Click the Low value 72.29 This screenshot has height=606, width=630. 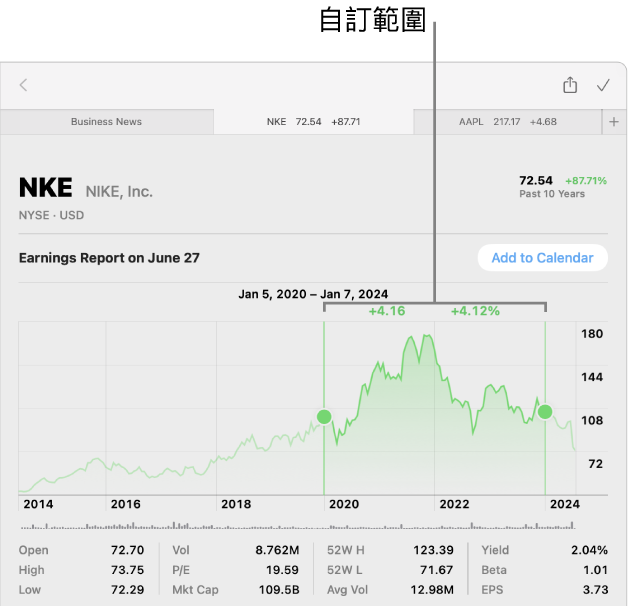pyautogui.click(x=127, y=590)
